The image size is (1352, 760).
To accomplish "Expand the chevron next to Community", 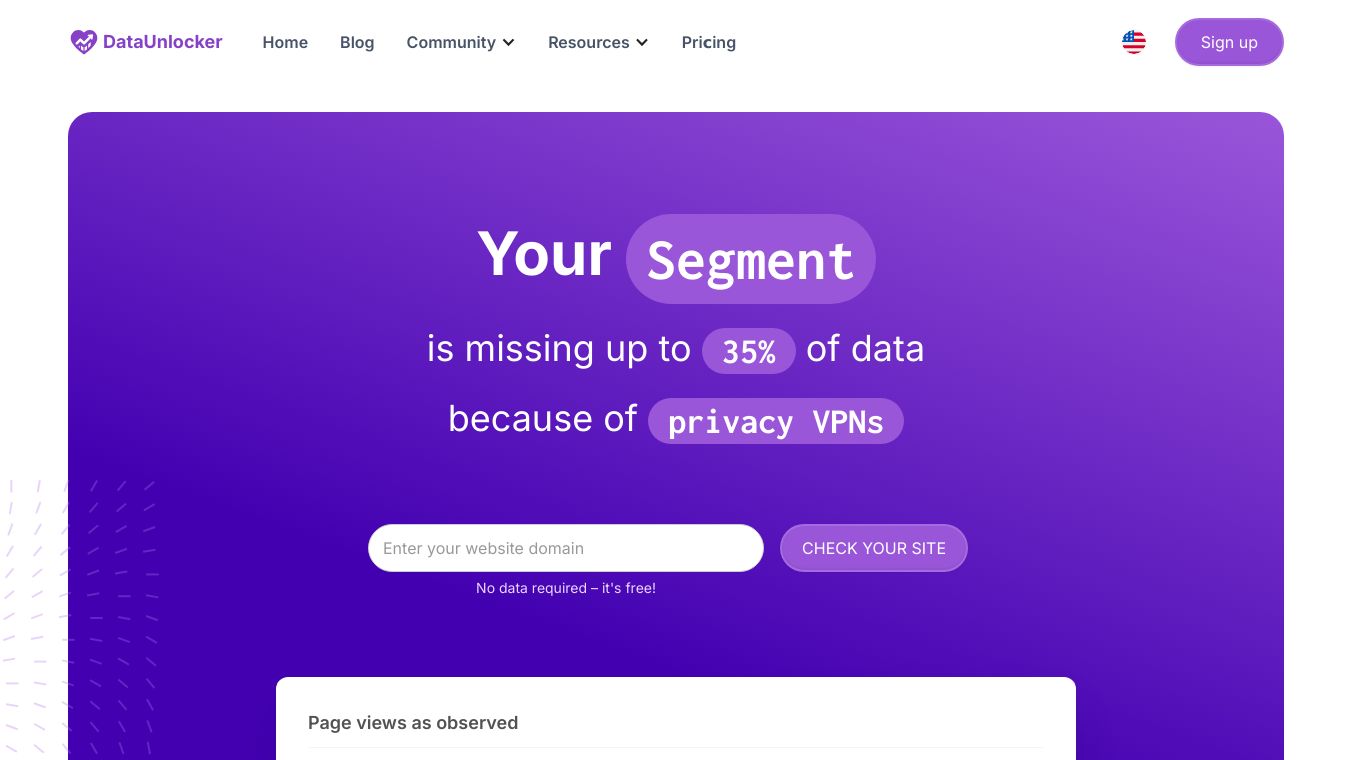I will point(509,43).
